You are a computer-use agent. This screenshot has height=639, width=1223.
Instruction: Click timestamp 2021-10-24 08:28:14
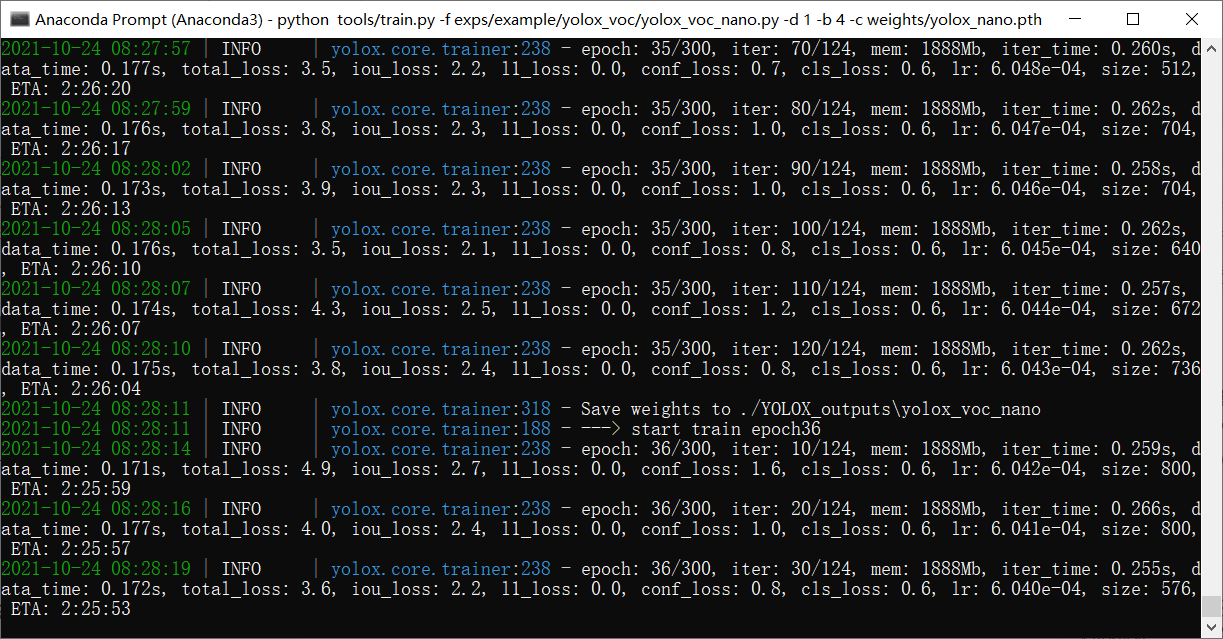96,449
